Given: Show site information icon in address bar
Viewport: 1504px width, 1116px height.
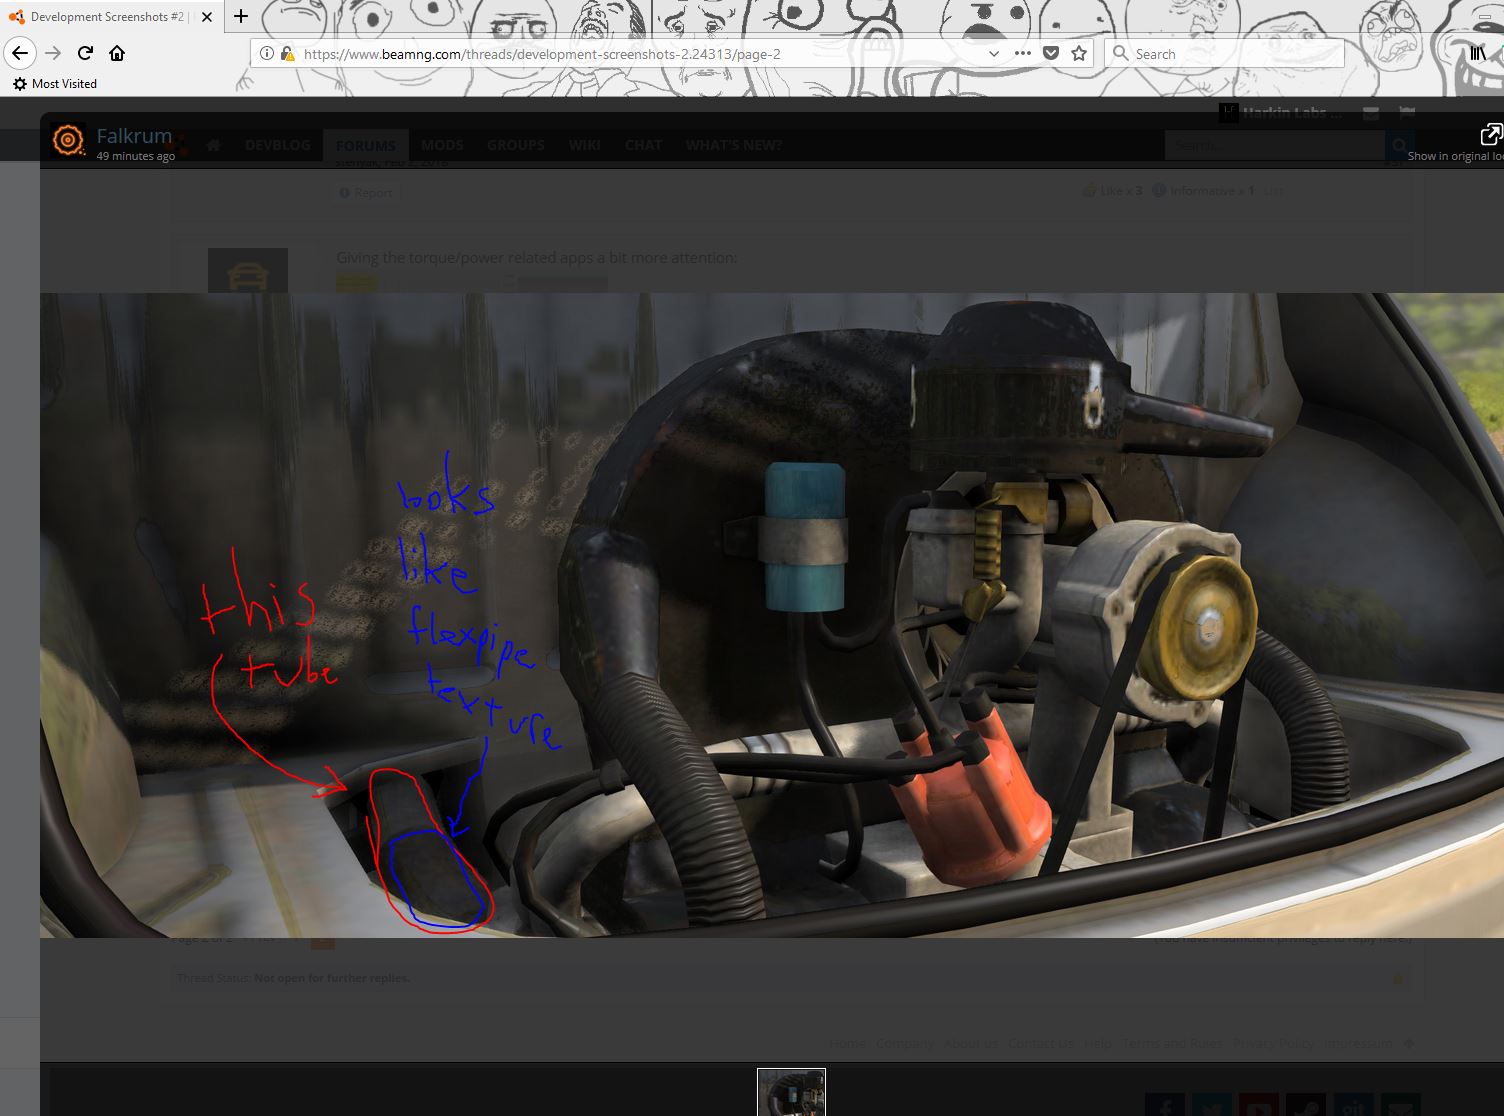Looking at the screenshot, I should click(266, 54).
